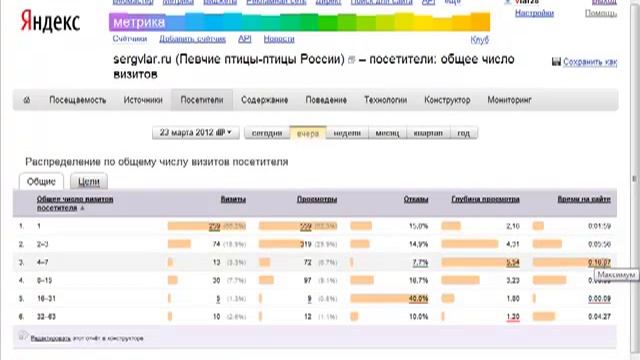Sort table by Визиты column
This screenshot has width=640, height=360.
[233, 199]
